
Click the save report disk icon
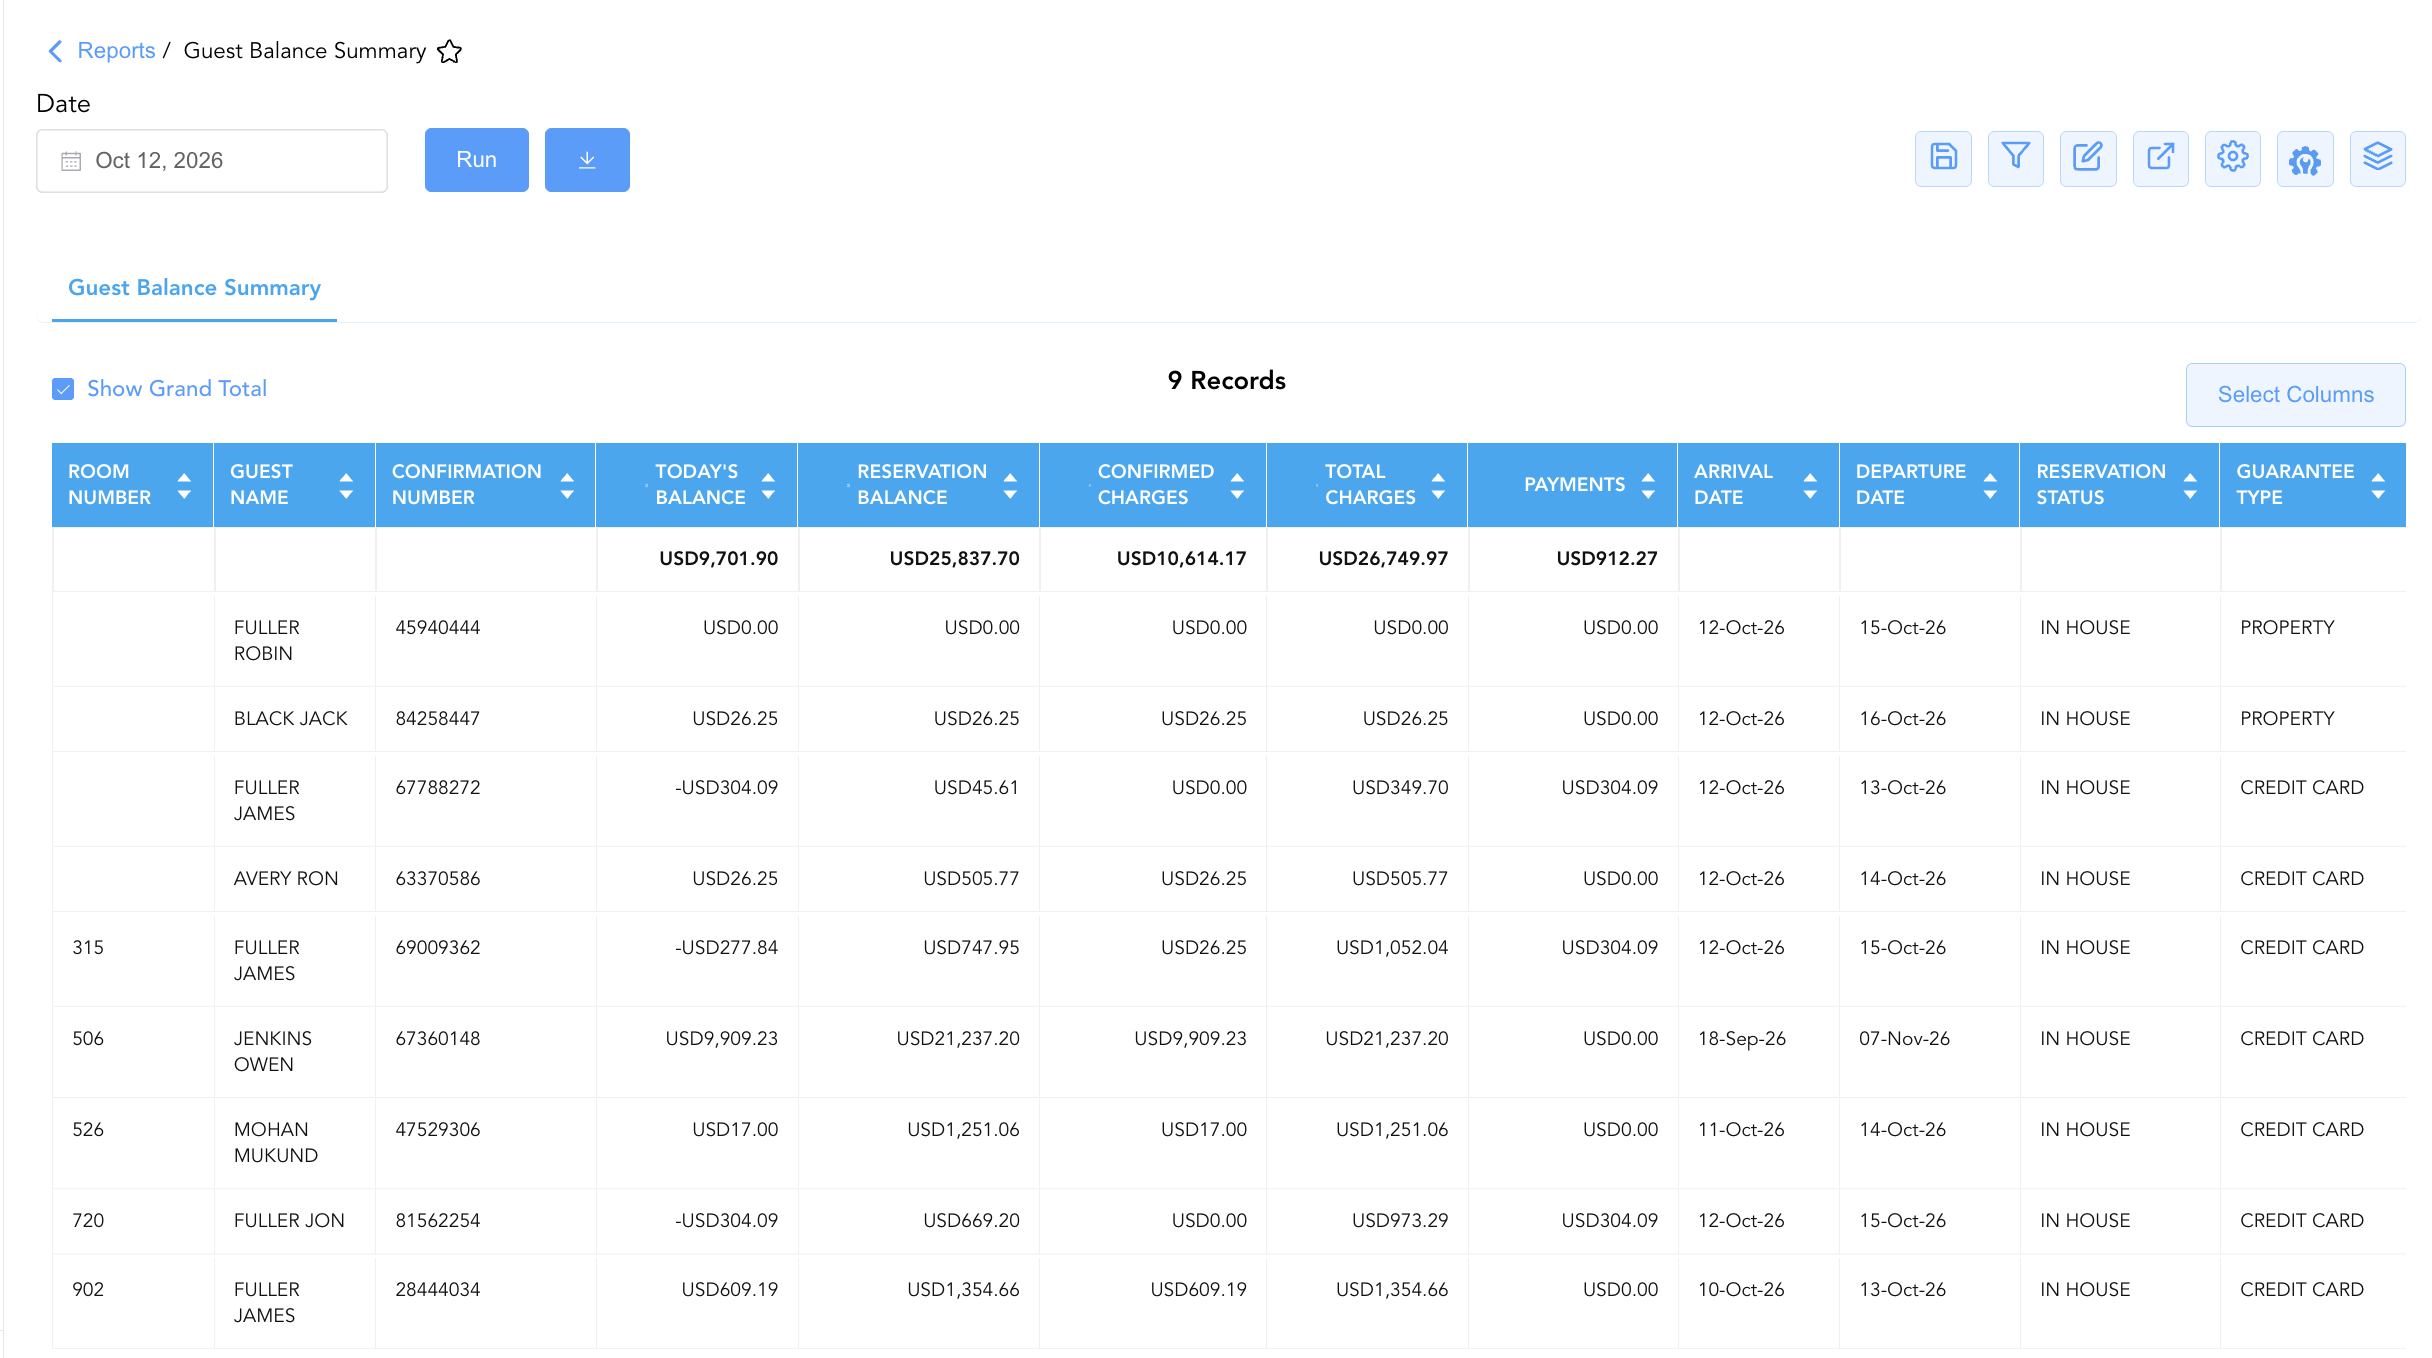(1943, 158)
